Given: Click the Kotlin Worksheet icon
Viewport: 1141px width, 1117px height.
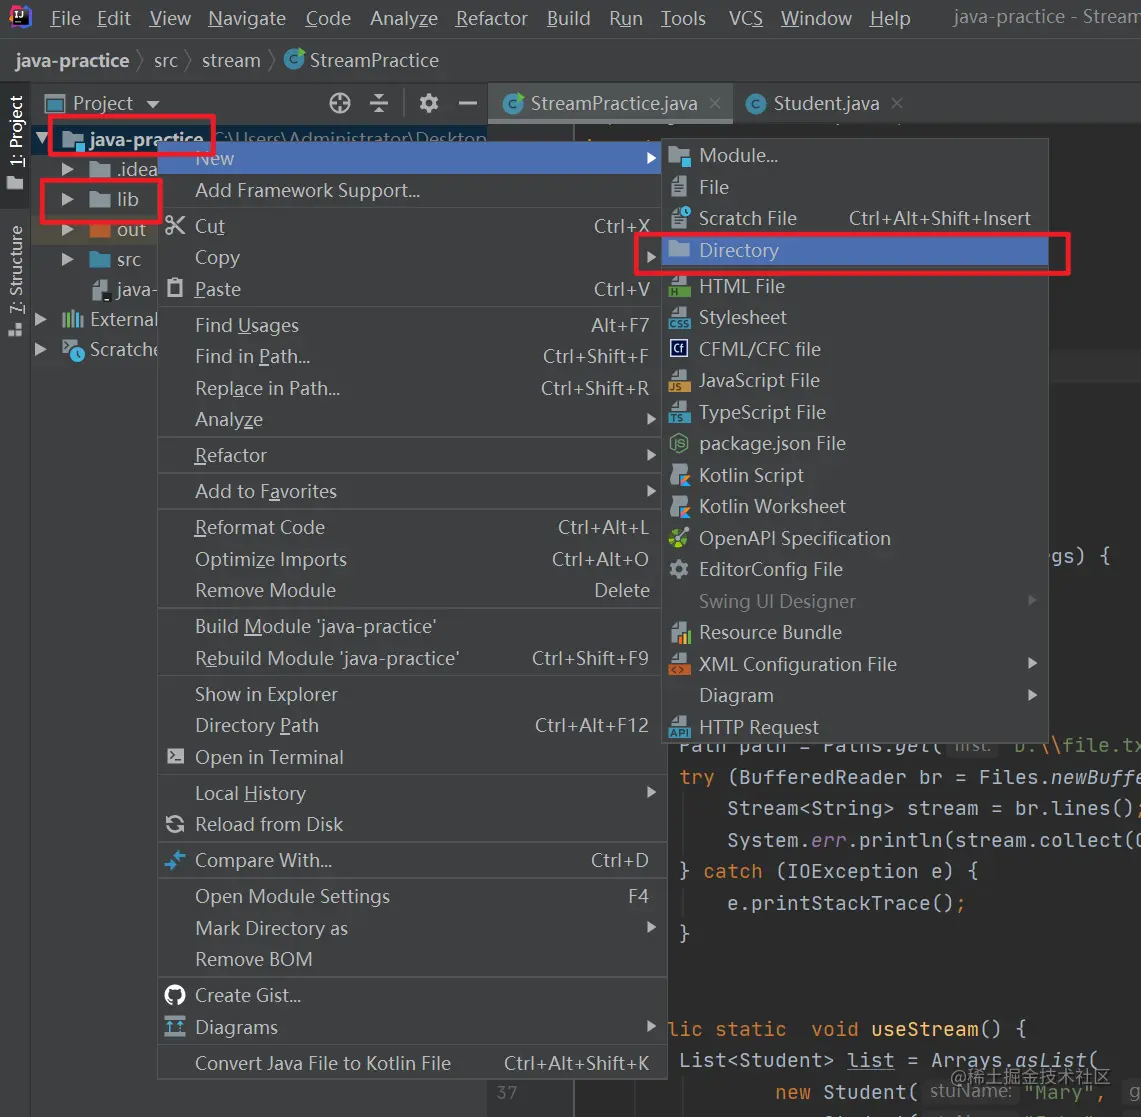Looking at the screenshot, I should [679, 506].
